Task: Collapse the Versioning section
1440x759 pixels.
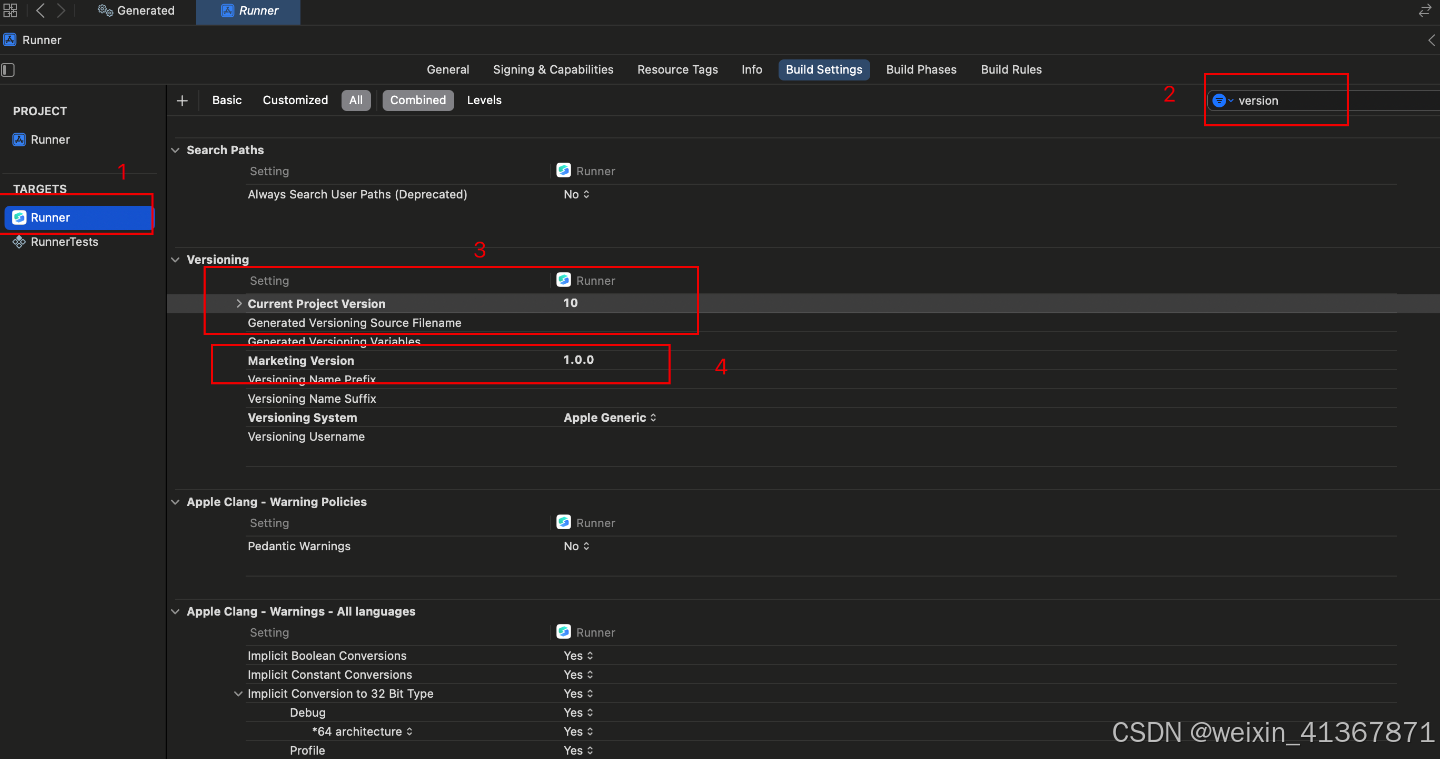Action: click(177, 260)
